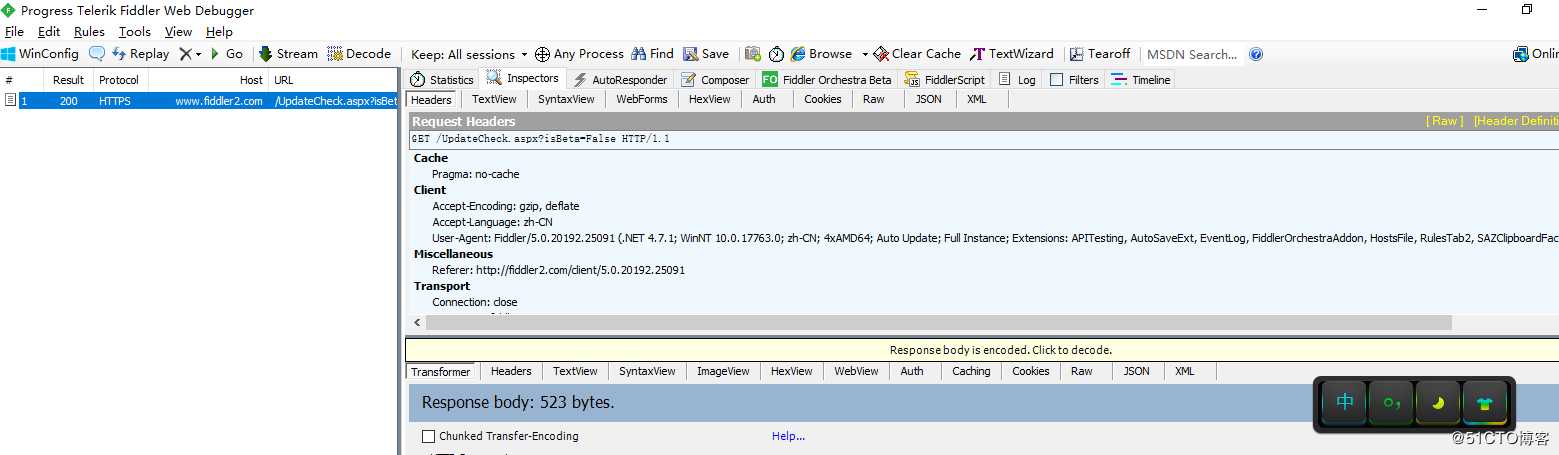Open the Edit menu
Screen dimensions: 1559x455
point(49,31)
